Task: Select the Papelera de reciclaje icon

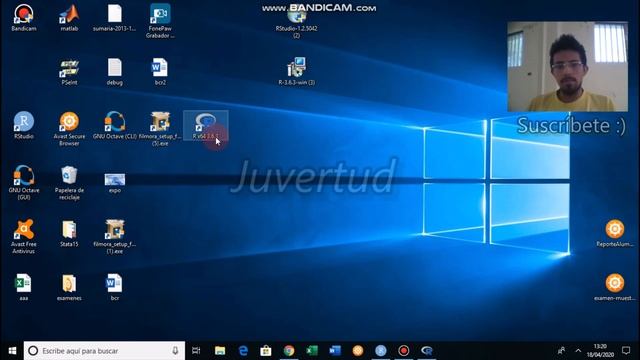Action: [69, 182]
